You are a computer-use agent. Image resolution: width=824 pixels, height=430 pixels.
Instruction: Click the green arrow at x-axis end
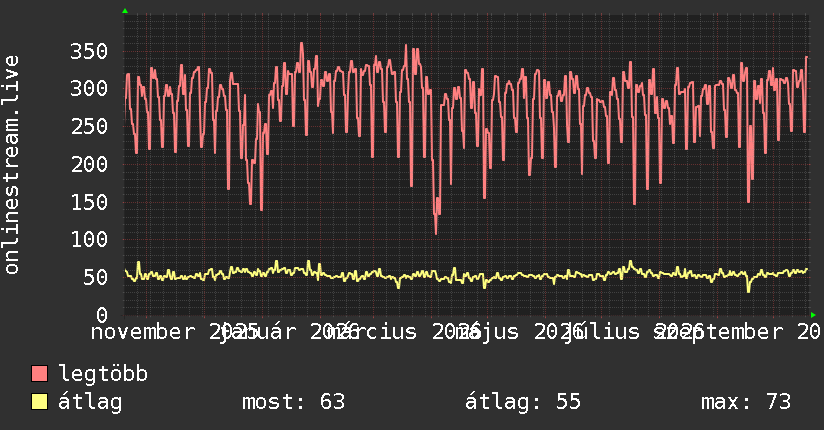pos(813,315)
